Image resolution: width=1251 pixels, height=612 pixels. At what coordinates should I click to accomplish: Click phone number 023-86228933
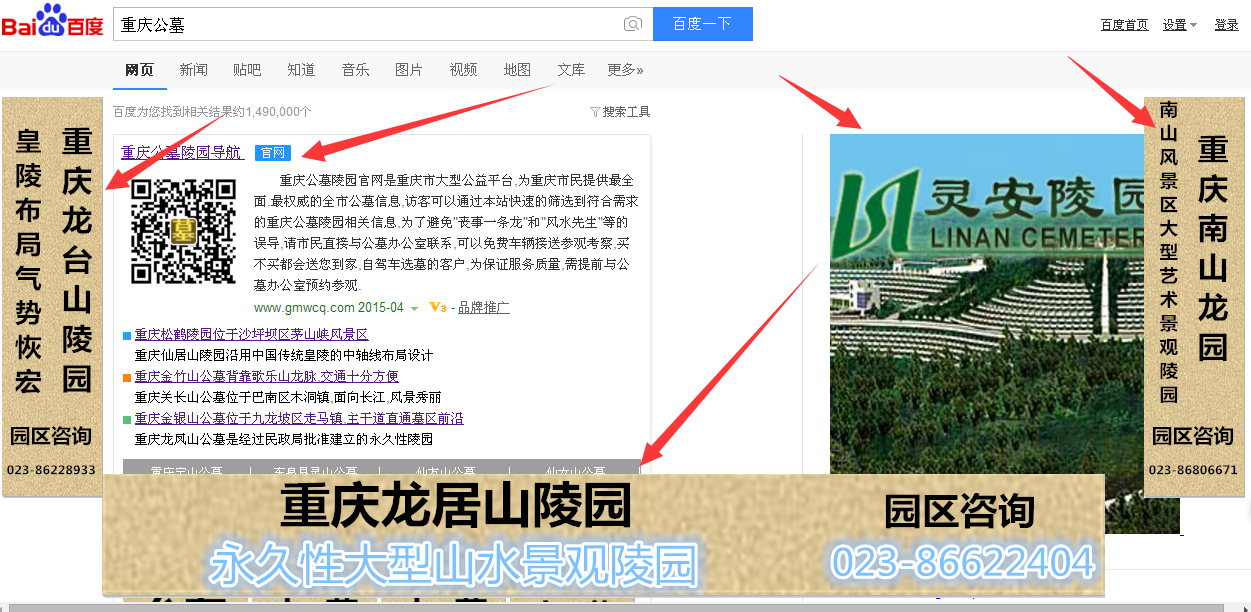pos(52,470)
